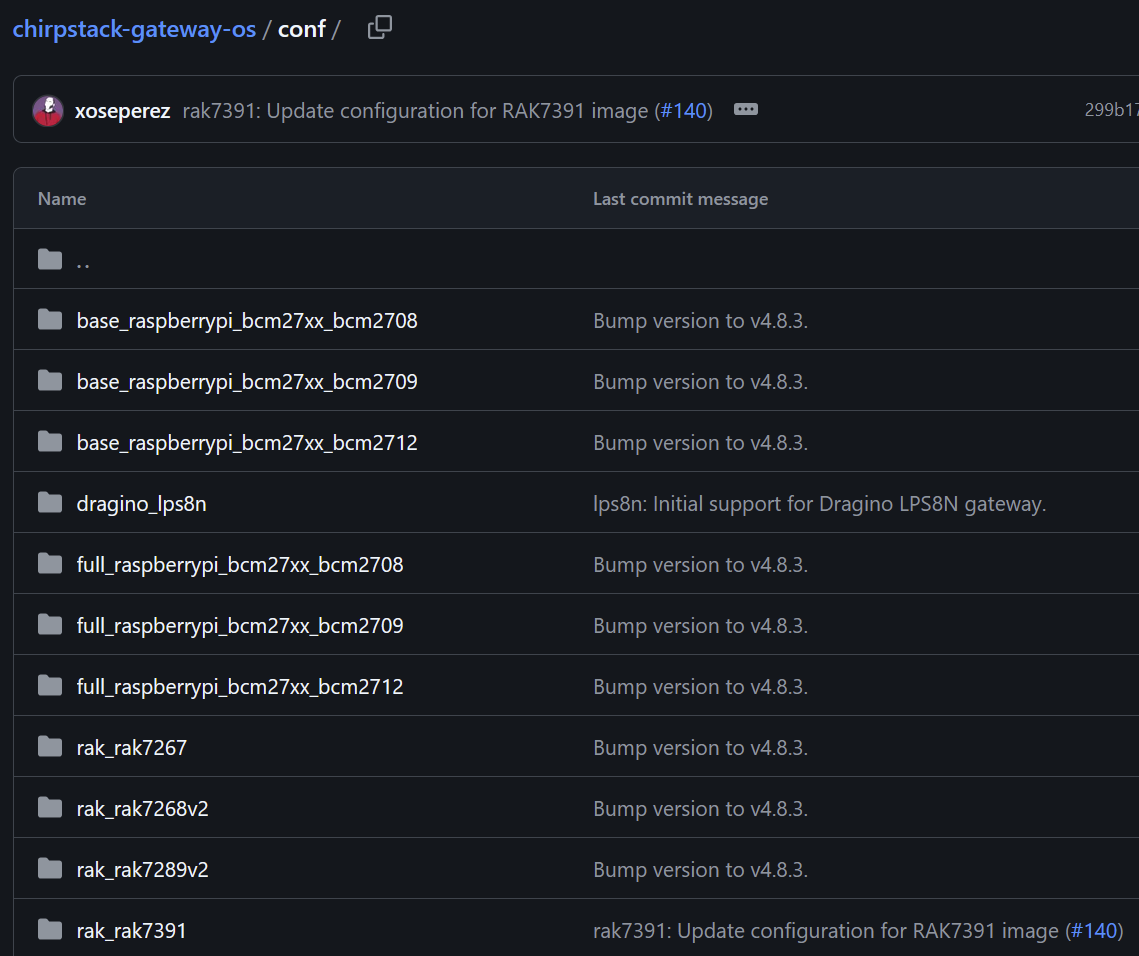Image resolution: width=1139 pixels, height=956 pixels.
Task: Open the chirpstack-gateway-os repository link
Action: click(x=134, y=29)
